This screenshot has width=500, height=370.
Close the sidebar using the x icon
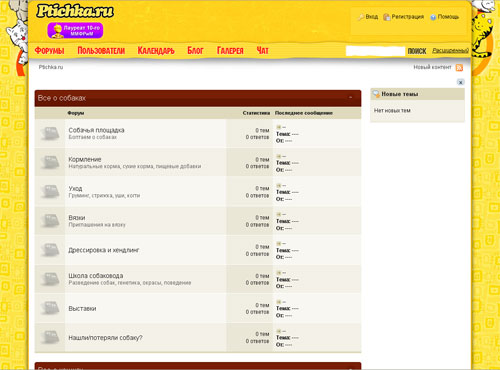[461, 82]
